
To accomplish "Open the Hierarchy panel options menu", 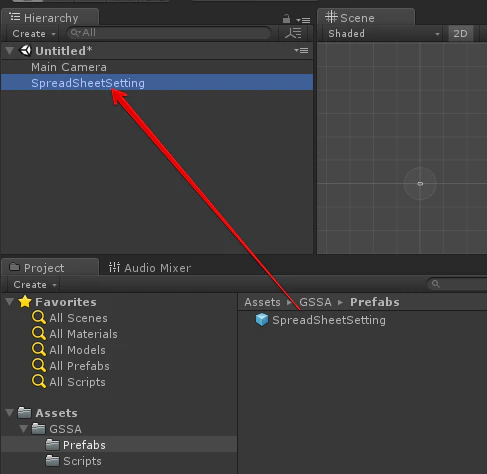I will [x=303, y=20].
